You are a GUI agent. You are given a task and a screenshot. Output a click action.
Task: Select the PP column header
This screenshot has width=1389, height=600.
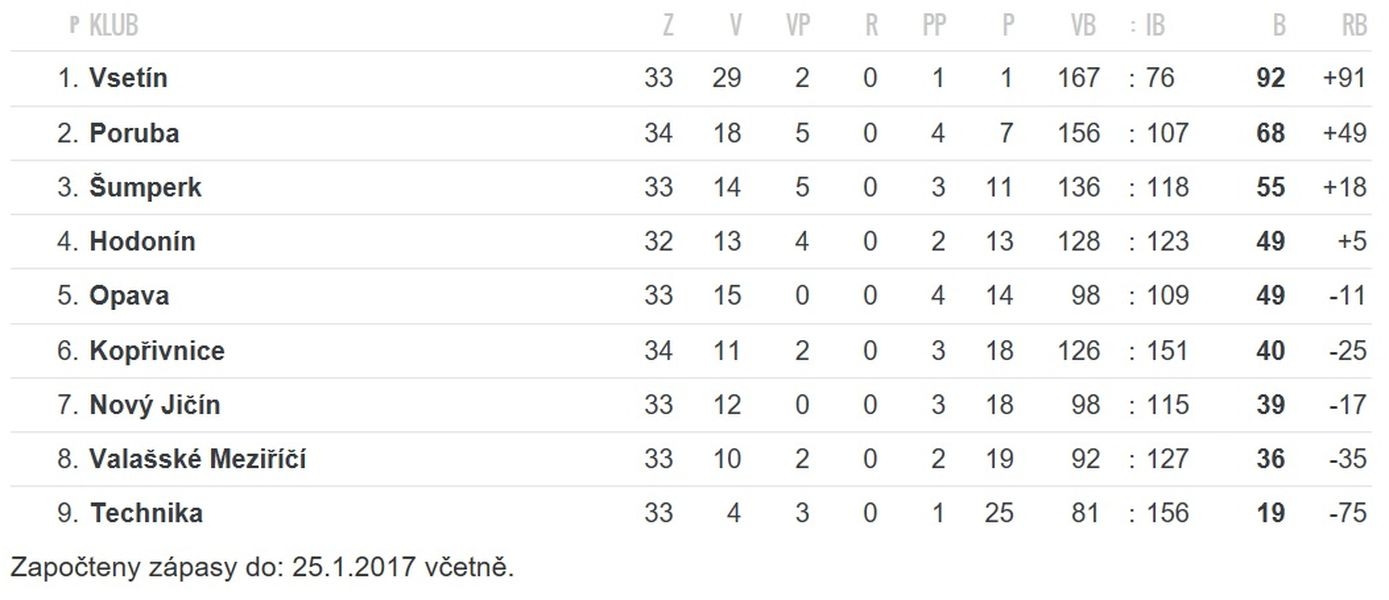point(935,26)
